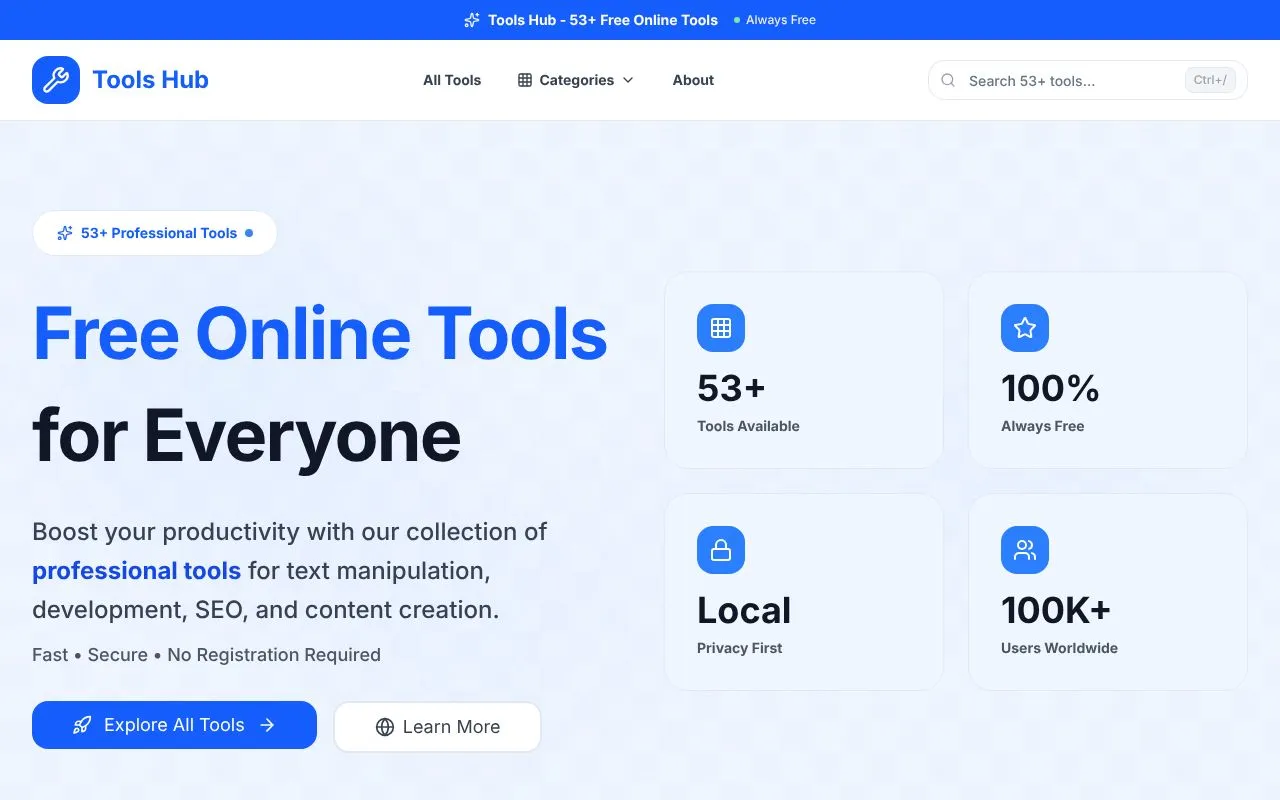
Task: Click the Ctrl+/ shortcut badge
Action: coord(1210,80)
